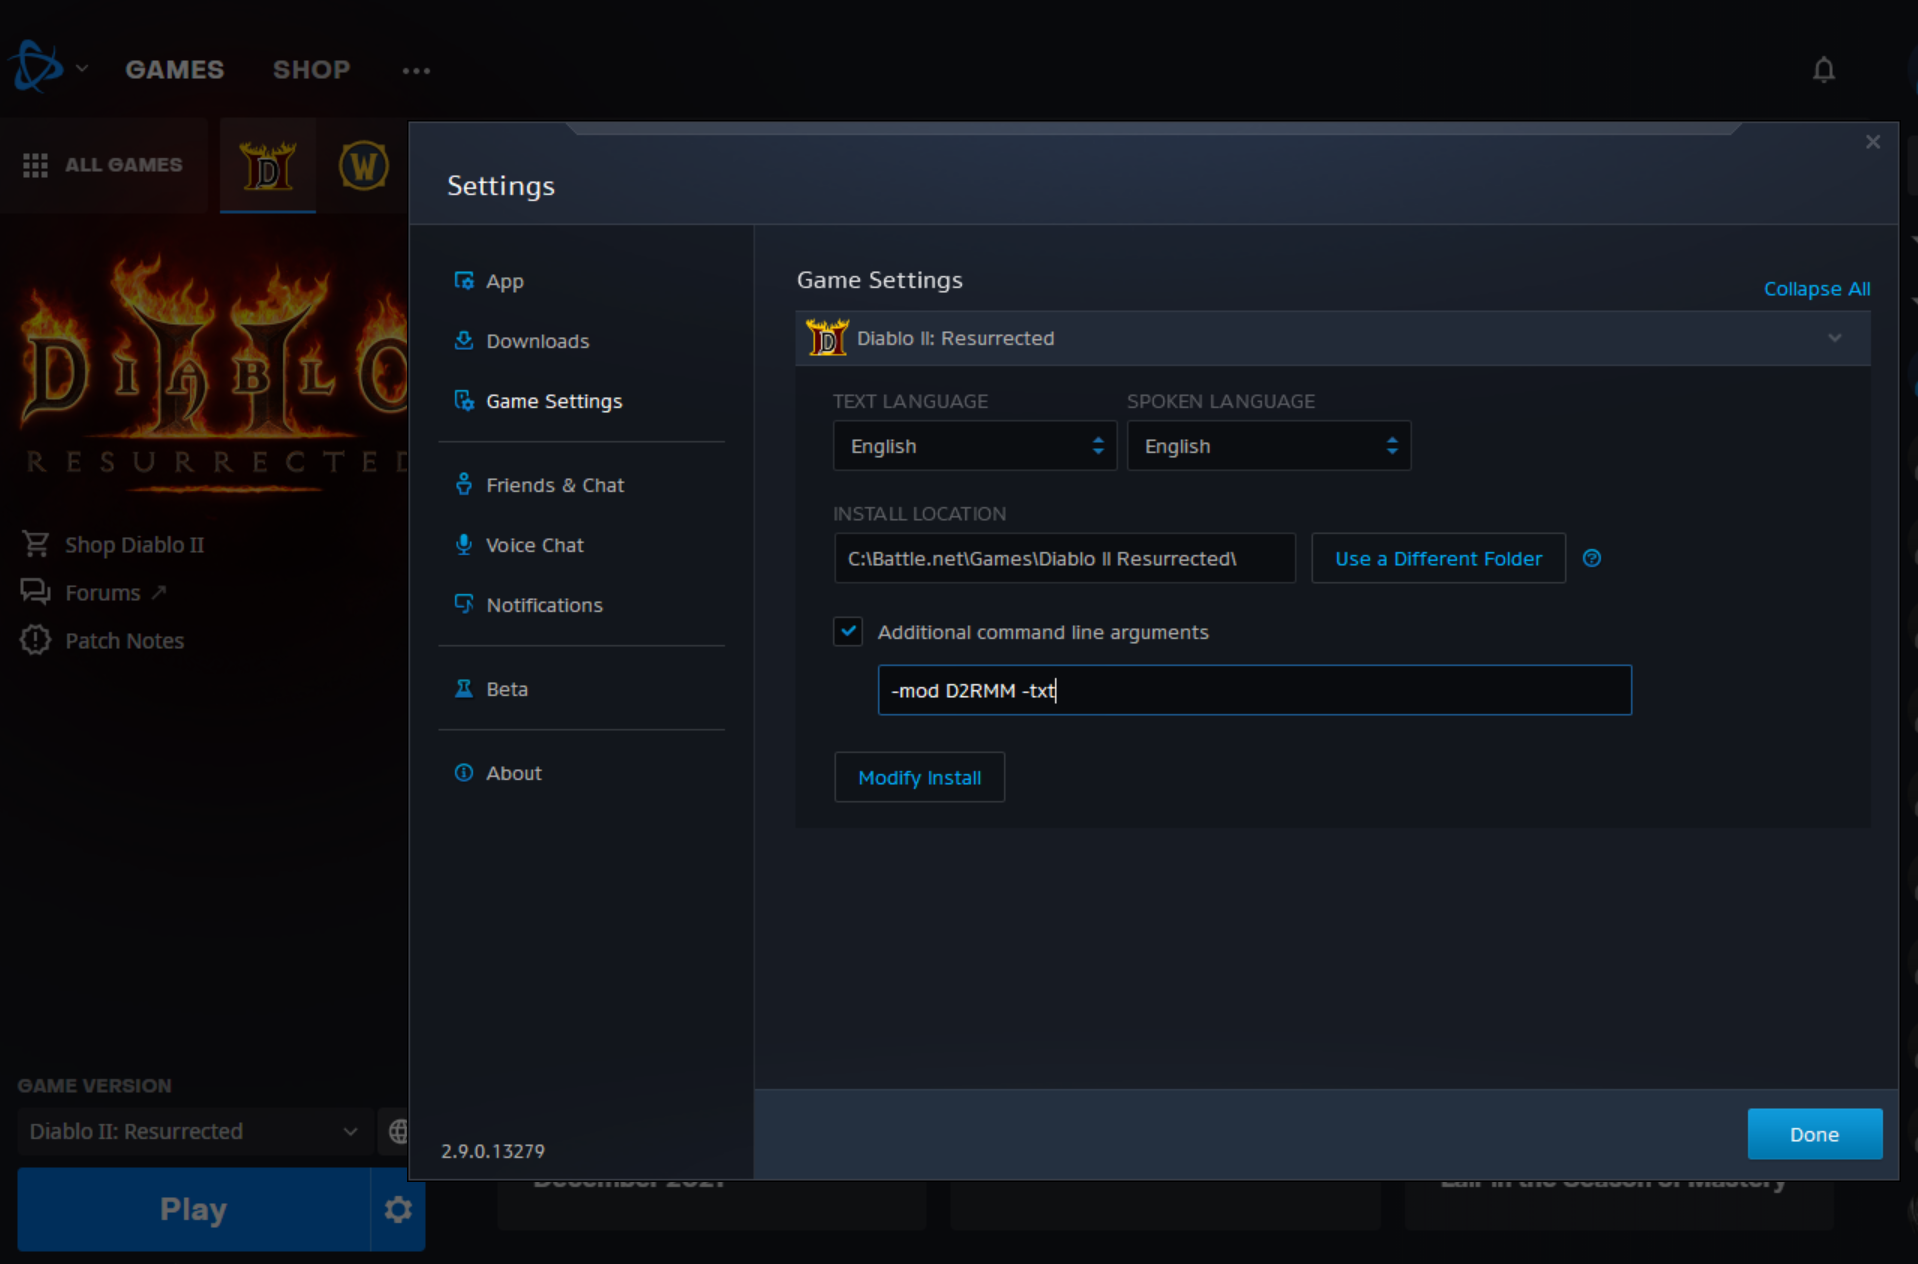Open Shop Diablo II link

click(134, 545)
